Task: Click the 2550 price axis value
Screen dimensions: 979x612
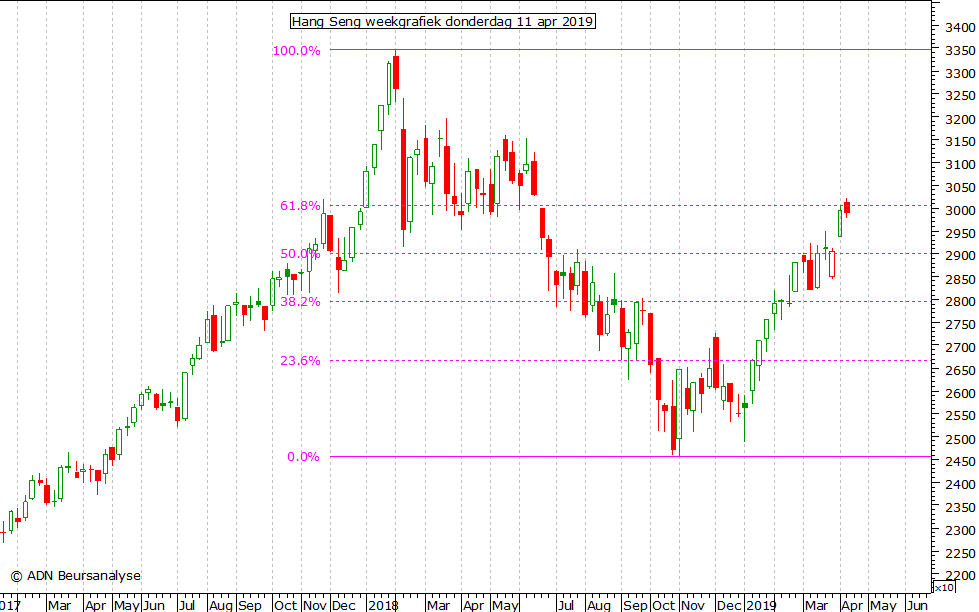Action: pyautogui.click(x=960, y=415)
